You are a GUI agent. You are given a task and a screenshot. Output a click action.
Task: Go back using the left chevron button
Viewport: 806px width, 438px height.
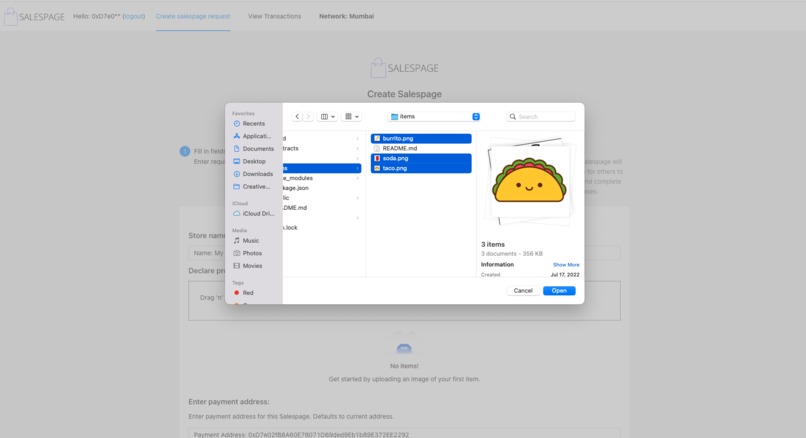pyautogui.click(x=297, y=117)
